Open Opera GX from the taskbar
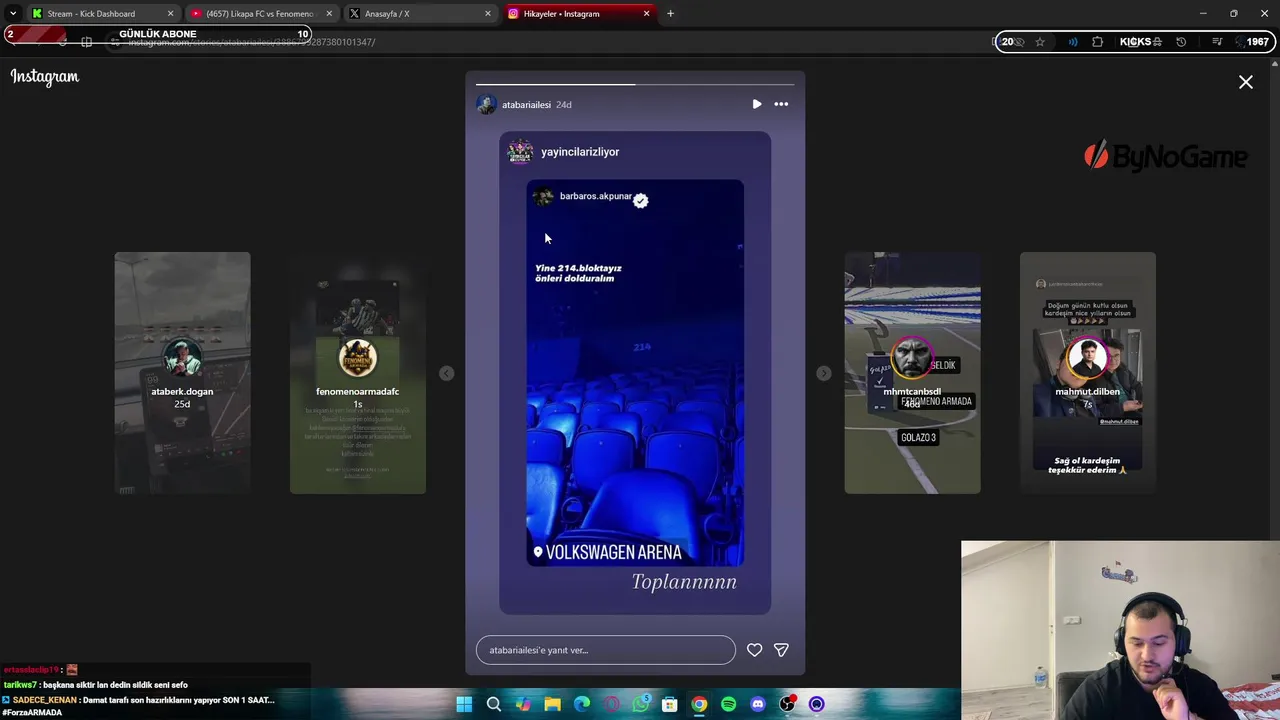 (x=611, y=704)
